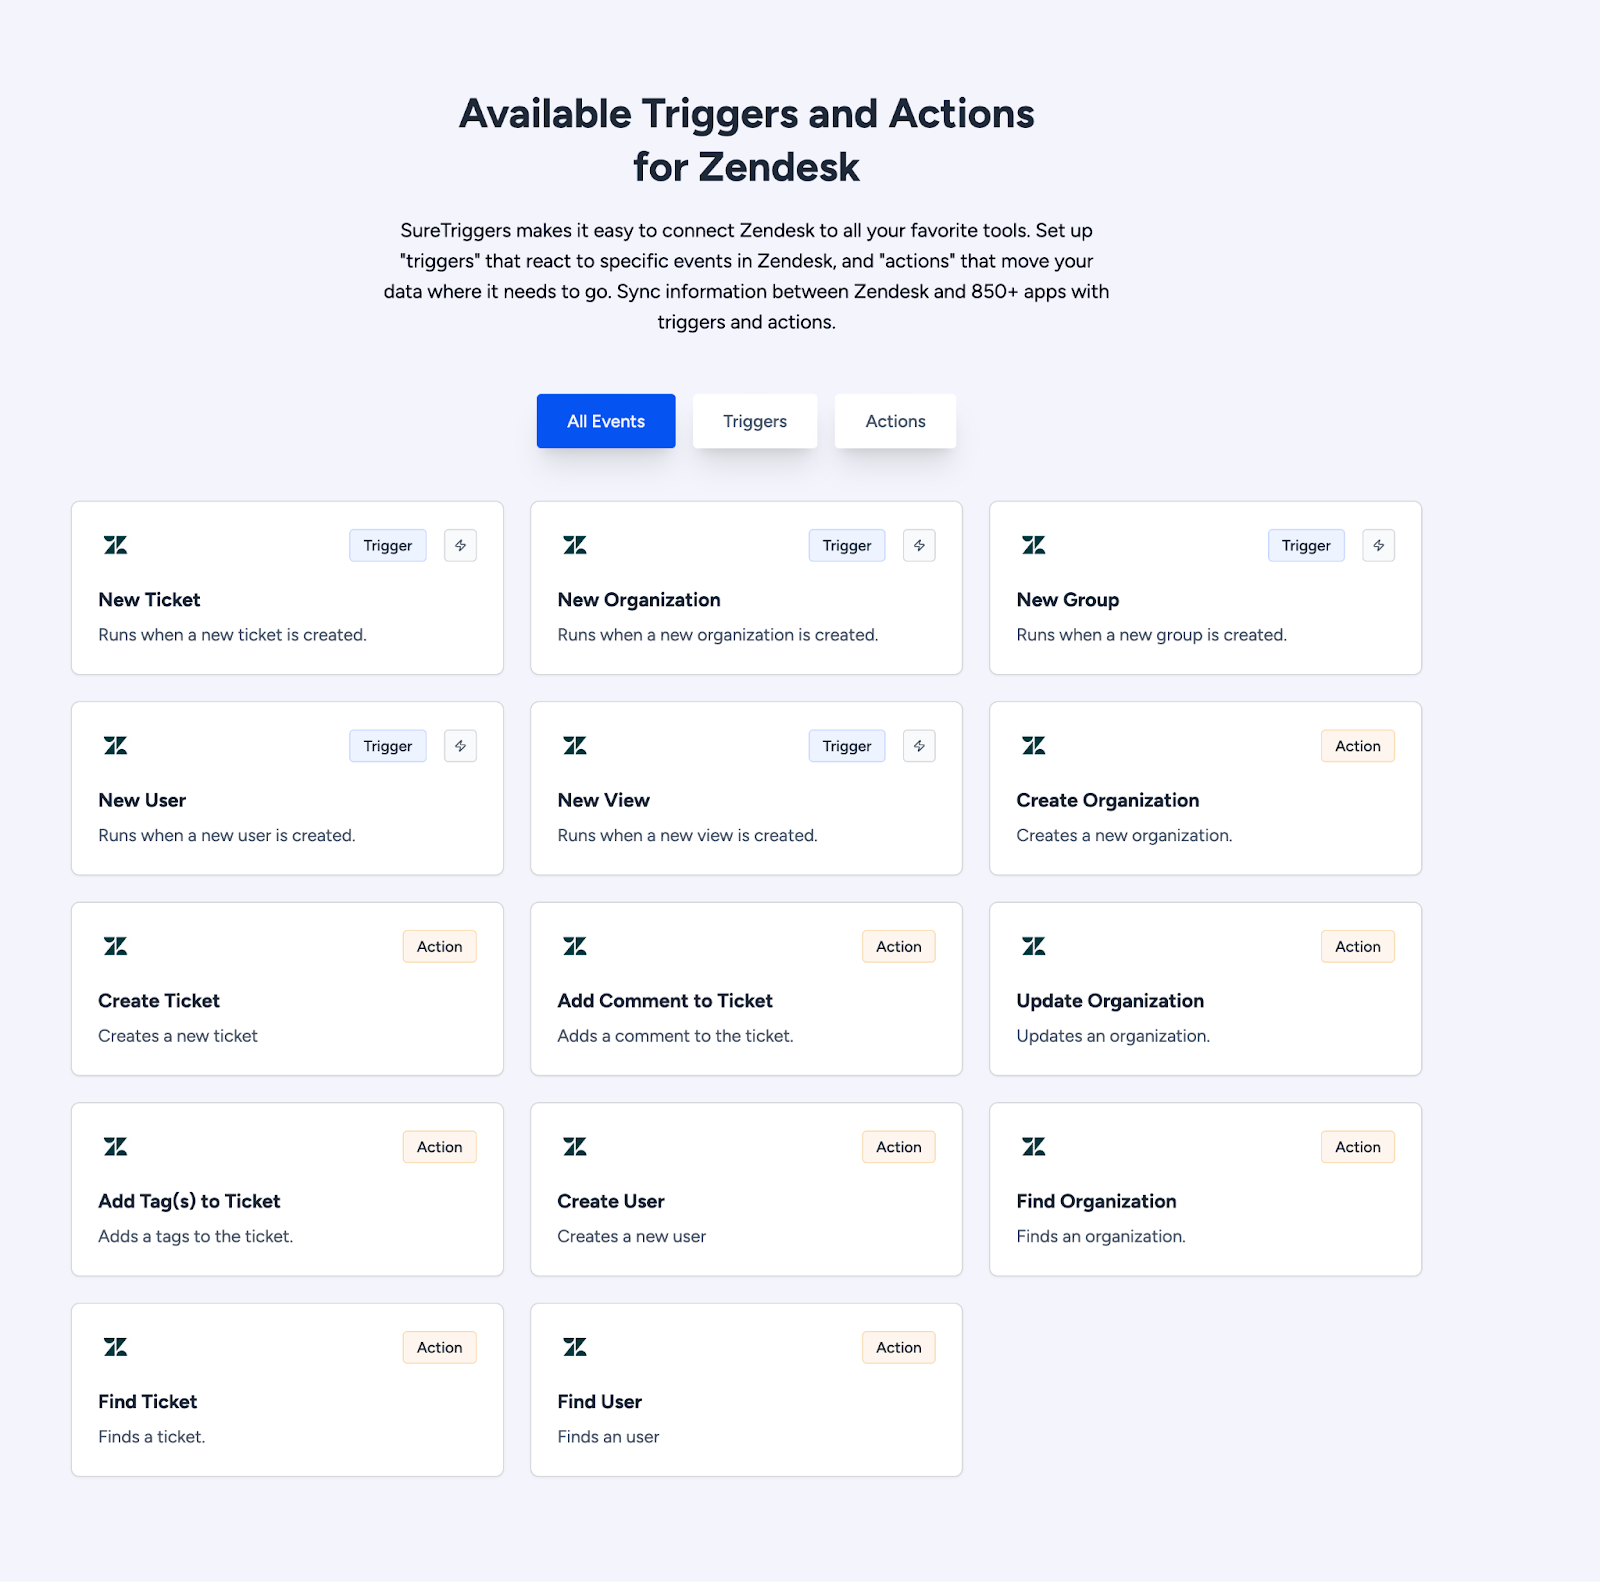Click Trigger badge on New Ticket card
Viewport: 1600px width, 1584px height.
pos(388,545)
